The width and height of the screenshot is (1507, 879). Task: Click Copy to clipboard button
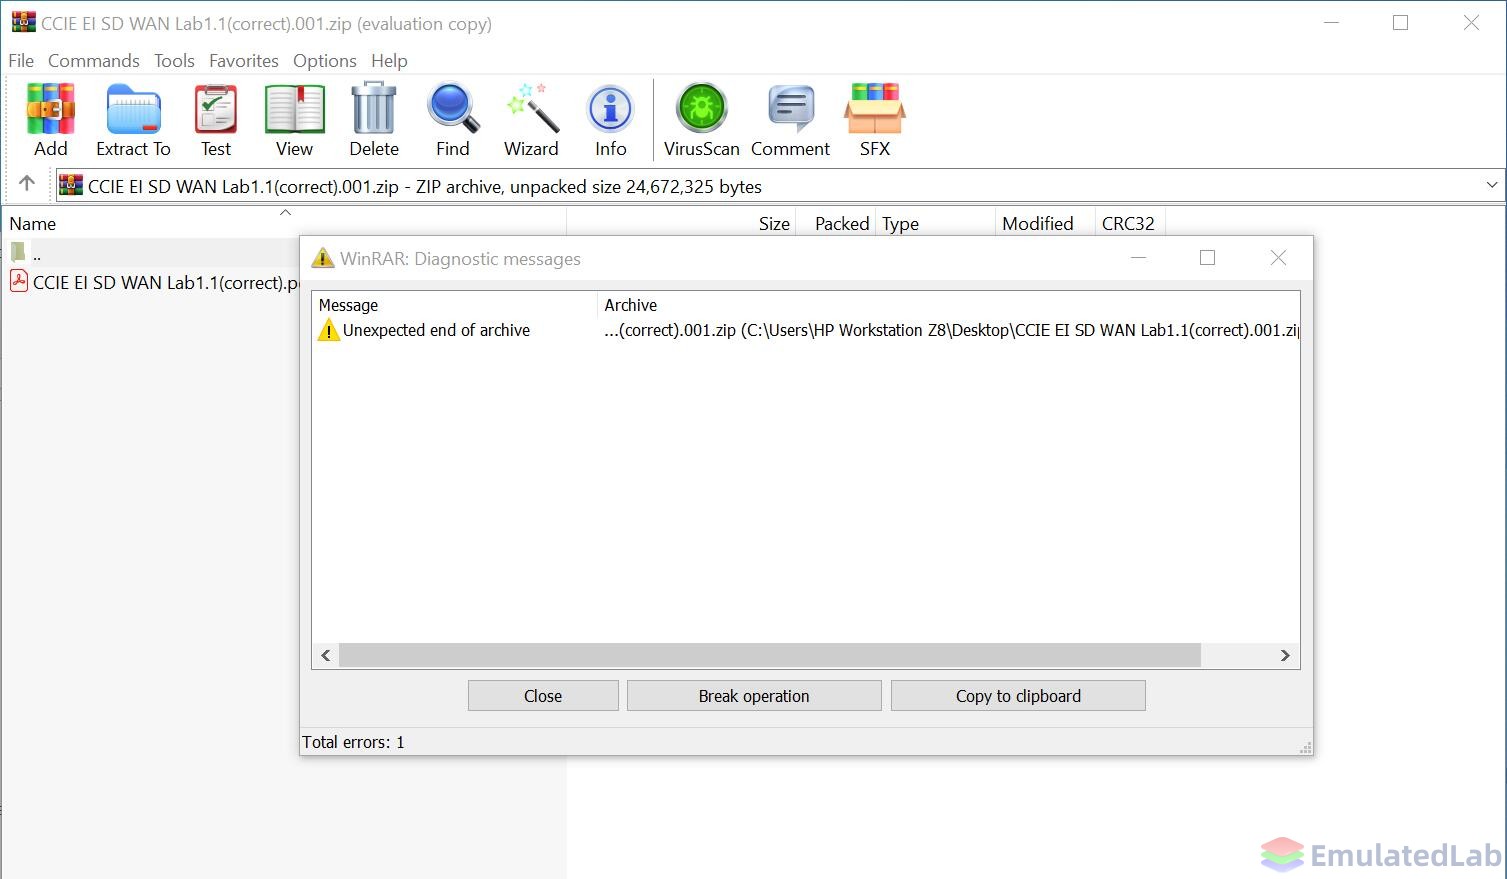tap(1018, 696)
